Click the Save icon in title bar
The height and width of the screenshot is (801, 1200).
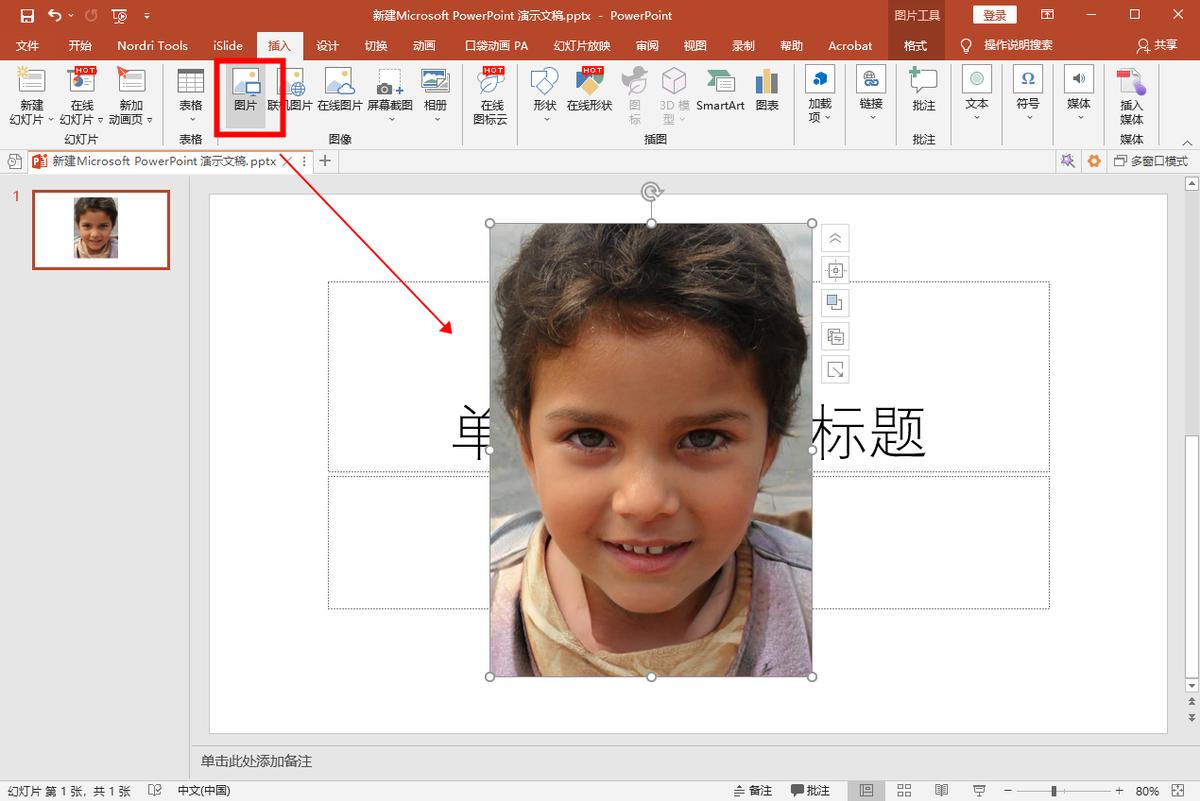coord(27,15)
